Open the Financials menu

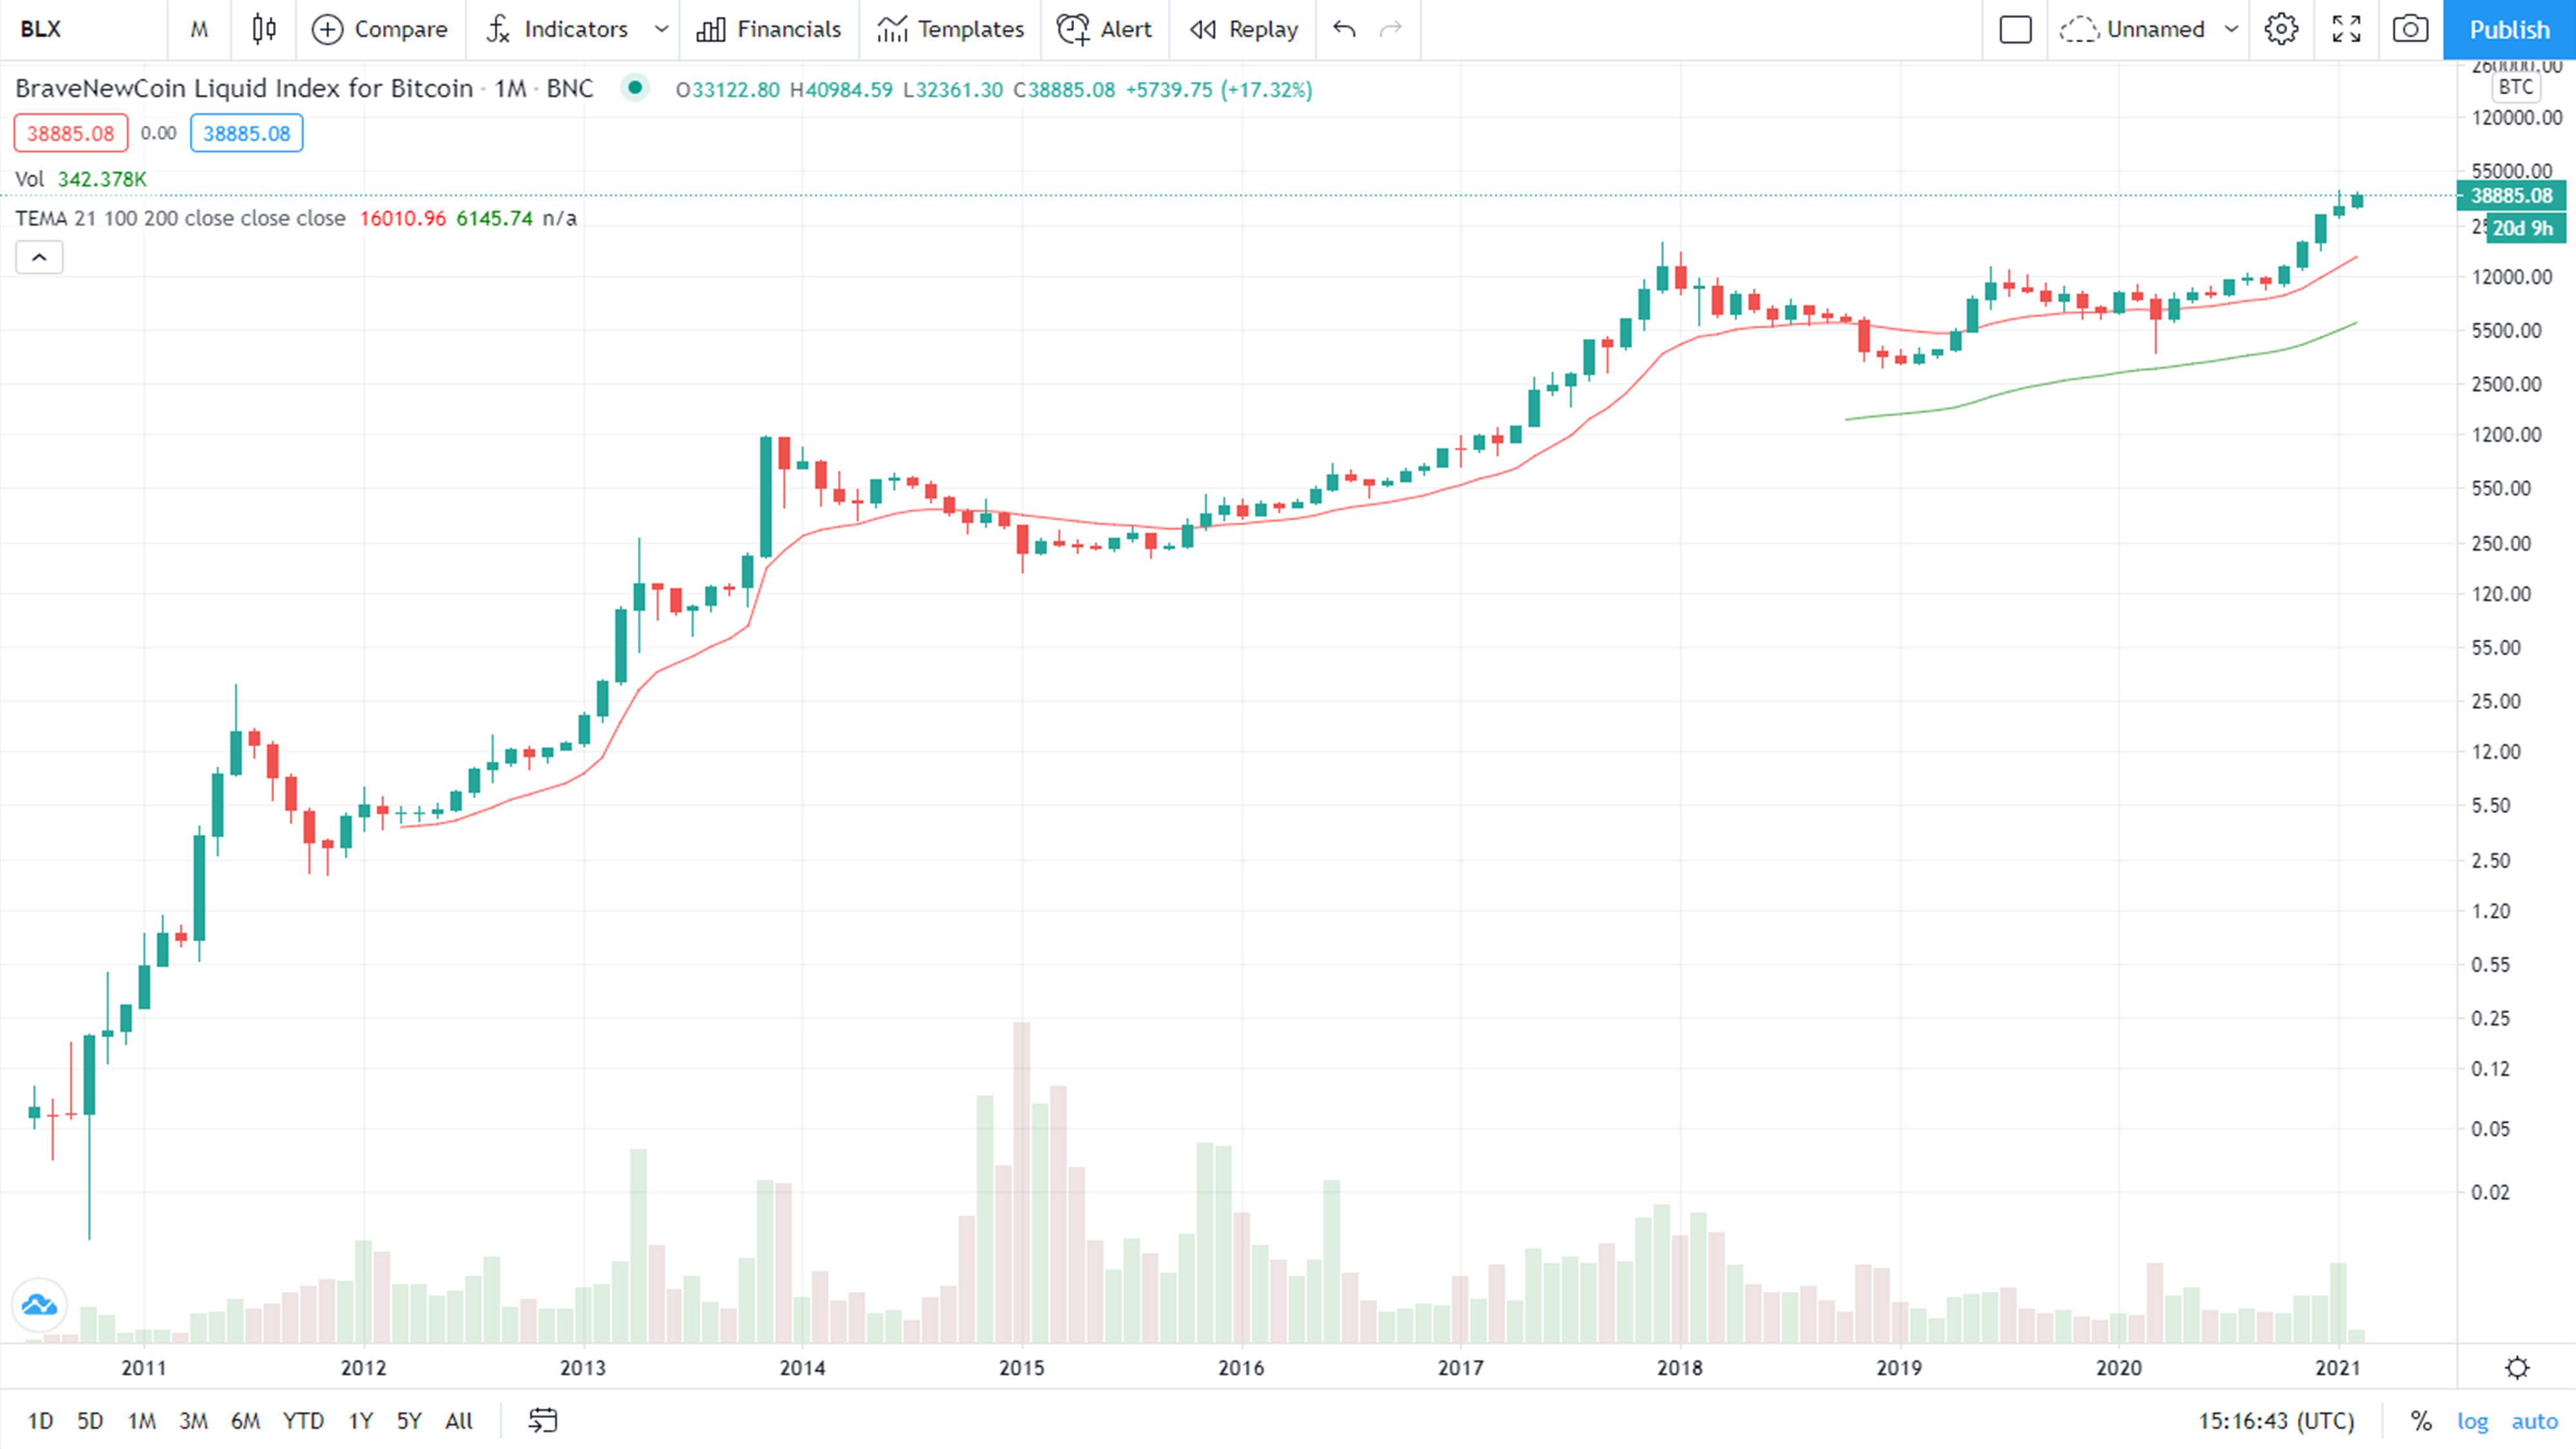[769, 29]
